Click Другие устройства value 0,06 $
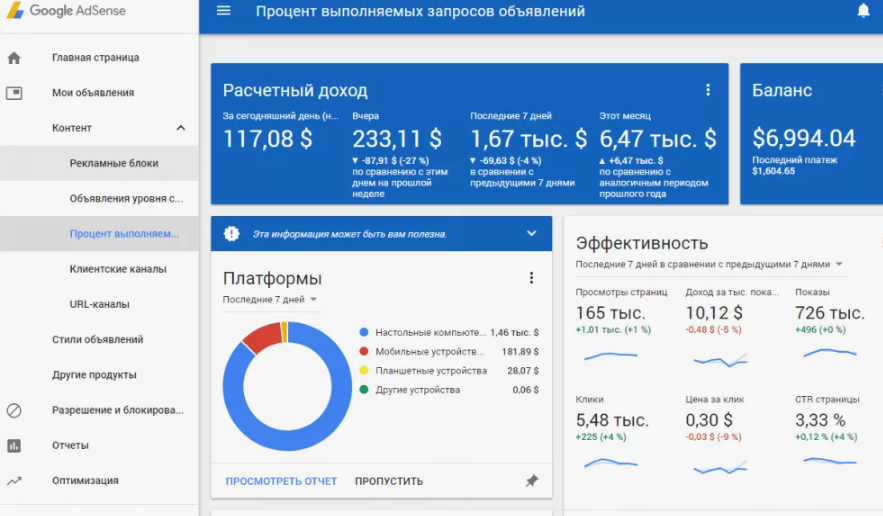 tap(525, 390)
